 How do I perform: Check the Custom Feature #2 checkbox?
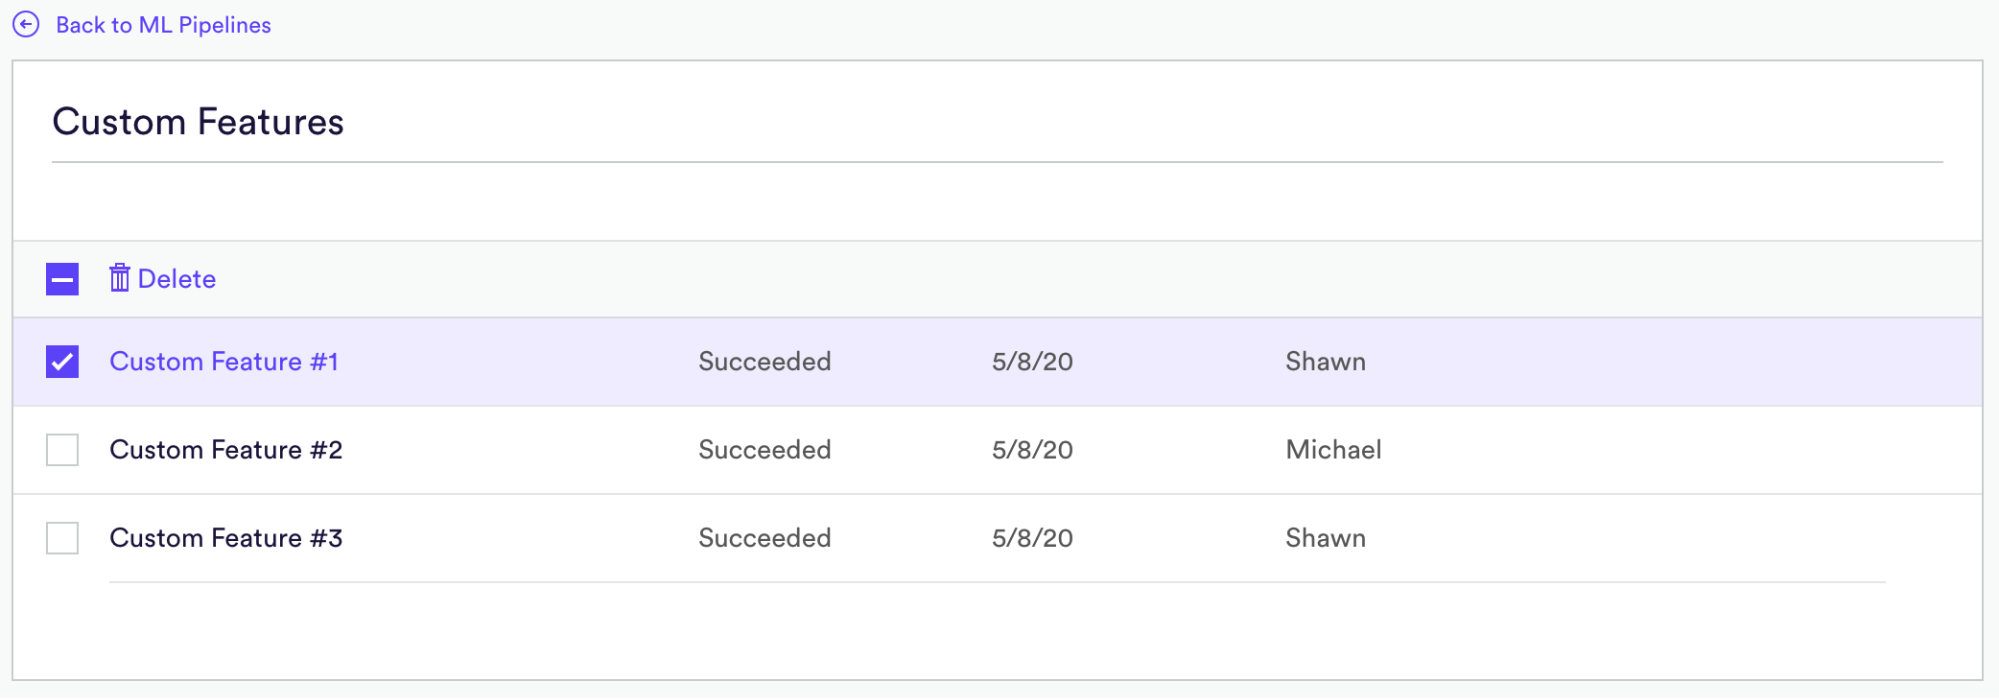click(62, 450)
